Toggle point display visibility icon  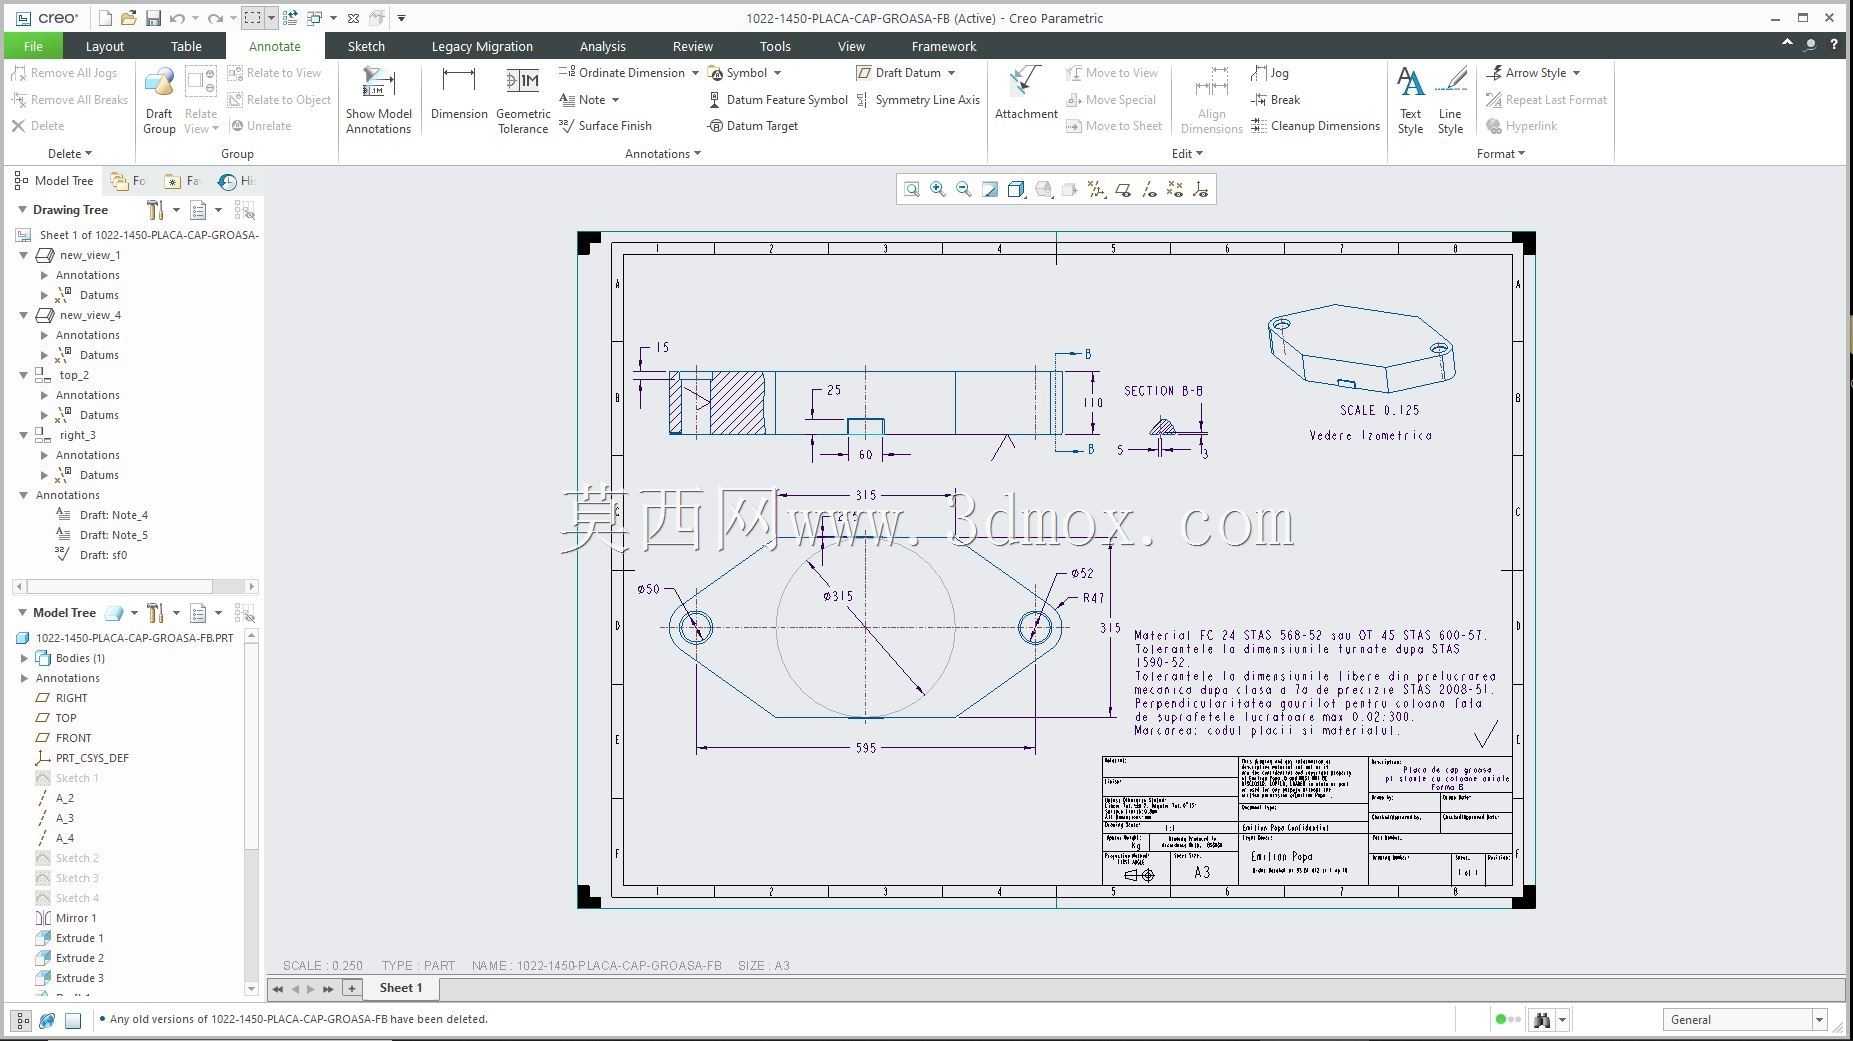click(1175, 189)
